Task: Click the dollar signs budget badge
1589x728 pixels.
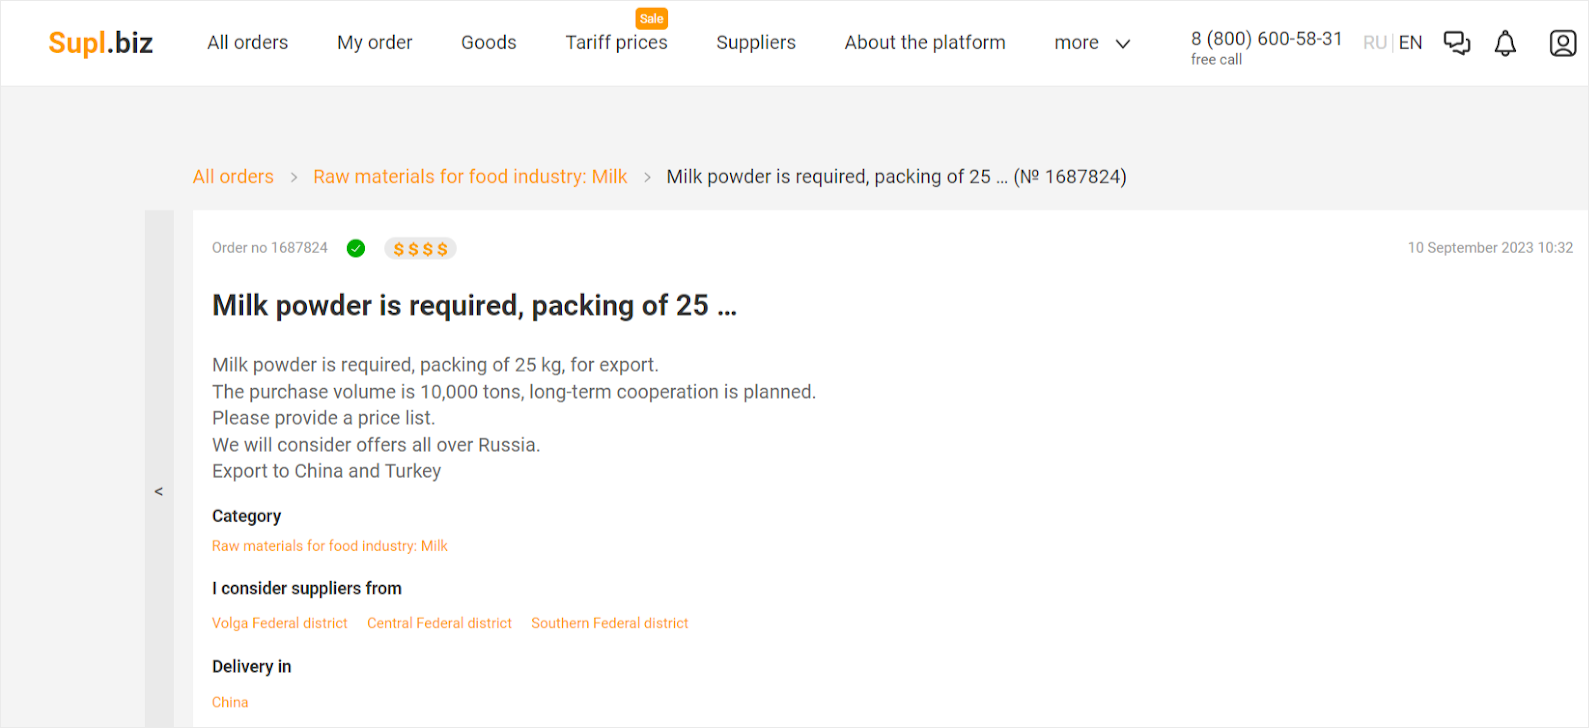Action: click(x=420, y=249)
